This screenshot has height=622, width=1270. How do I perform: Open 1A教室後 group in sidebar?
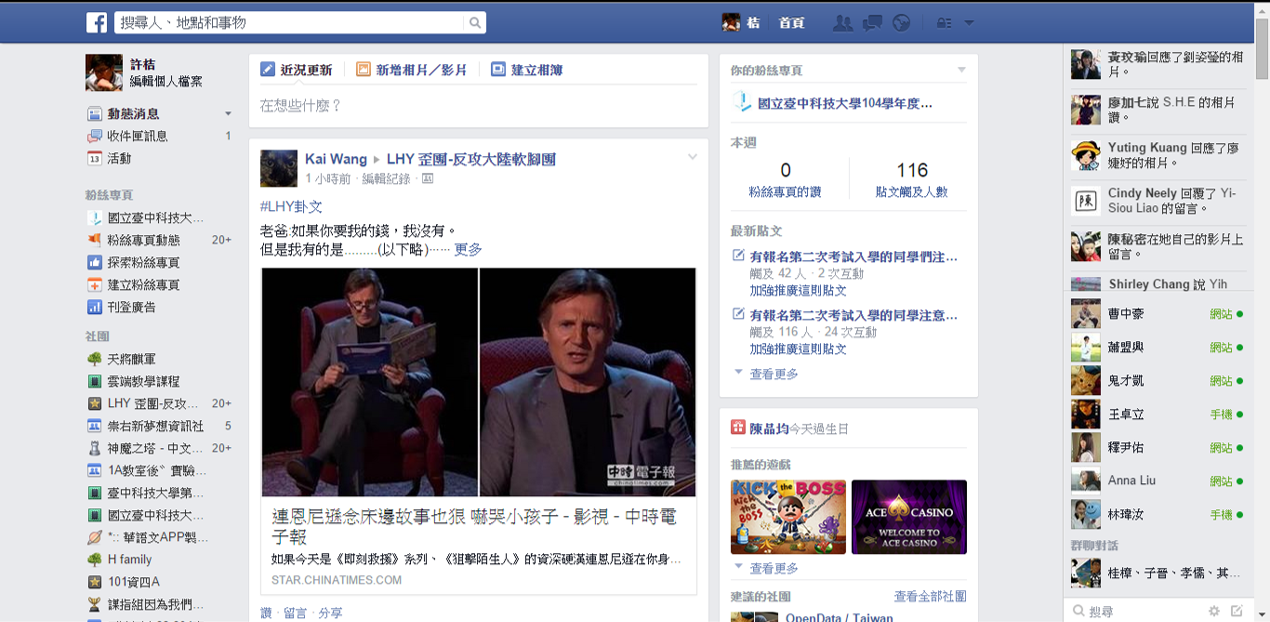tap(157, 470)
